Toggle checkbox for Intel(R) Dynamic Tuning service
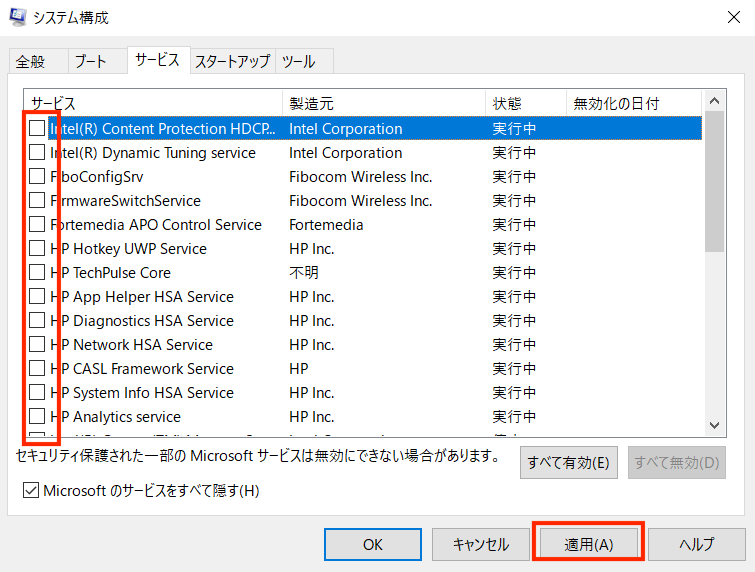 click(37, 152)
